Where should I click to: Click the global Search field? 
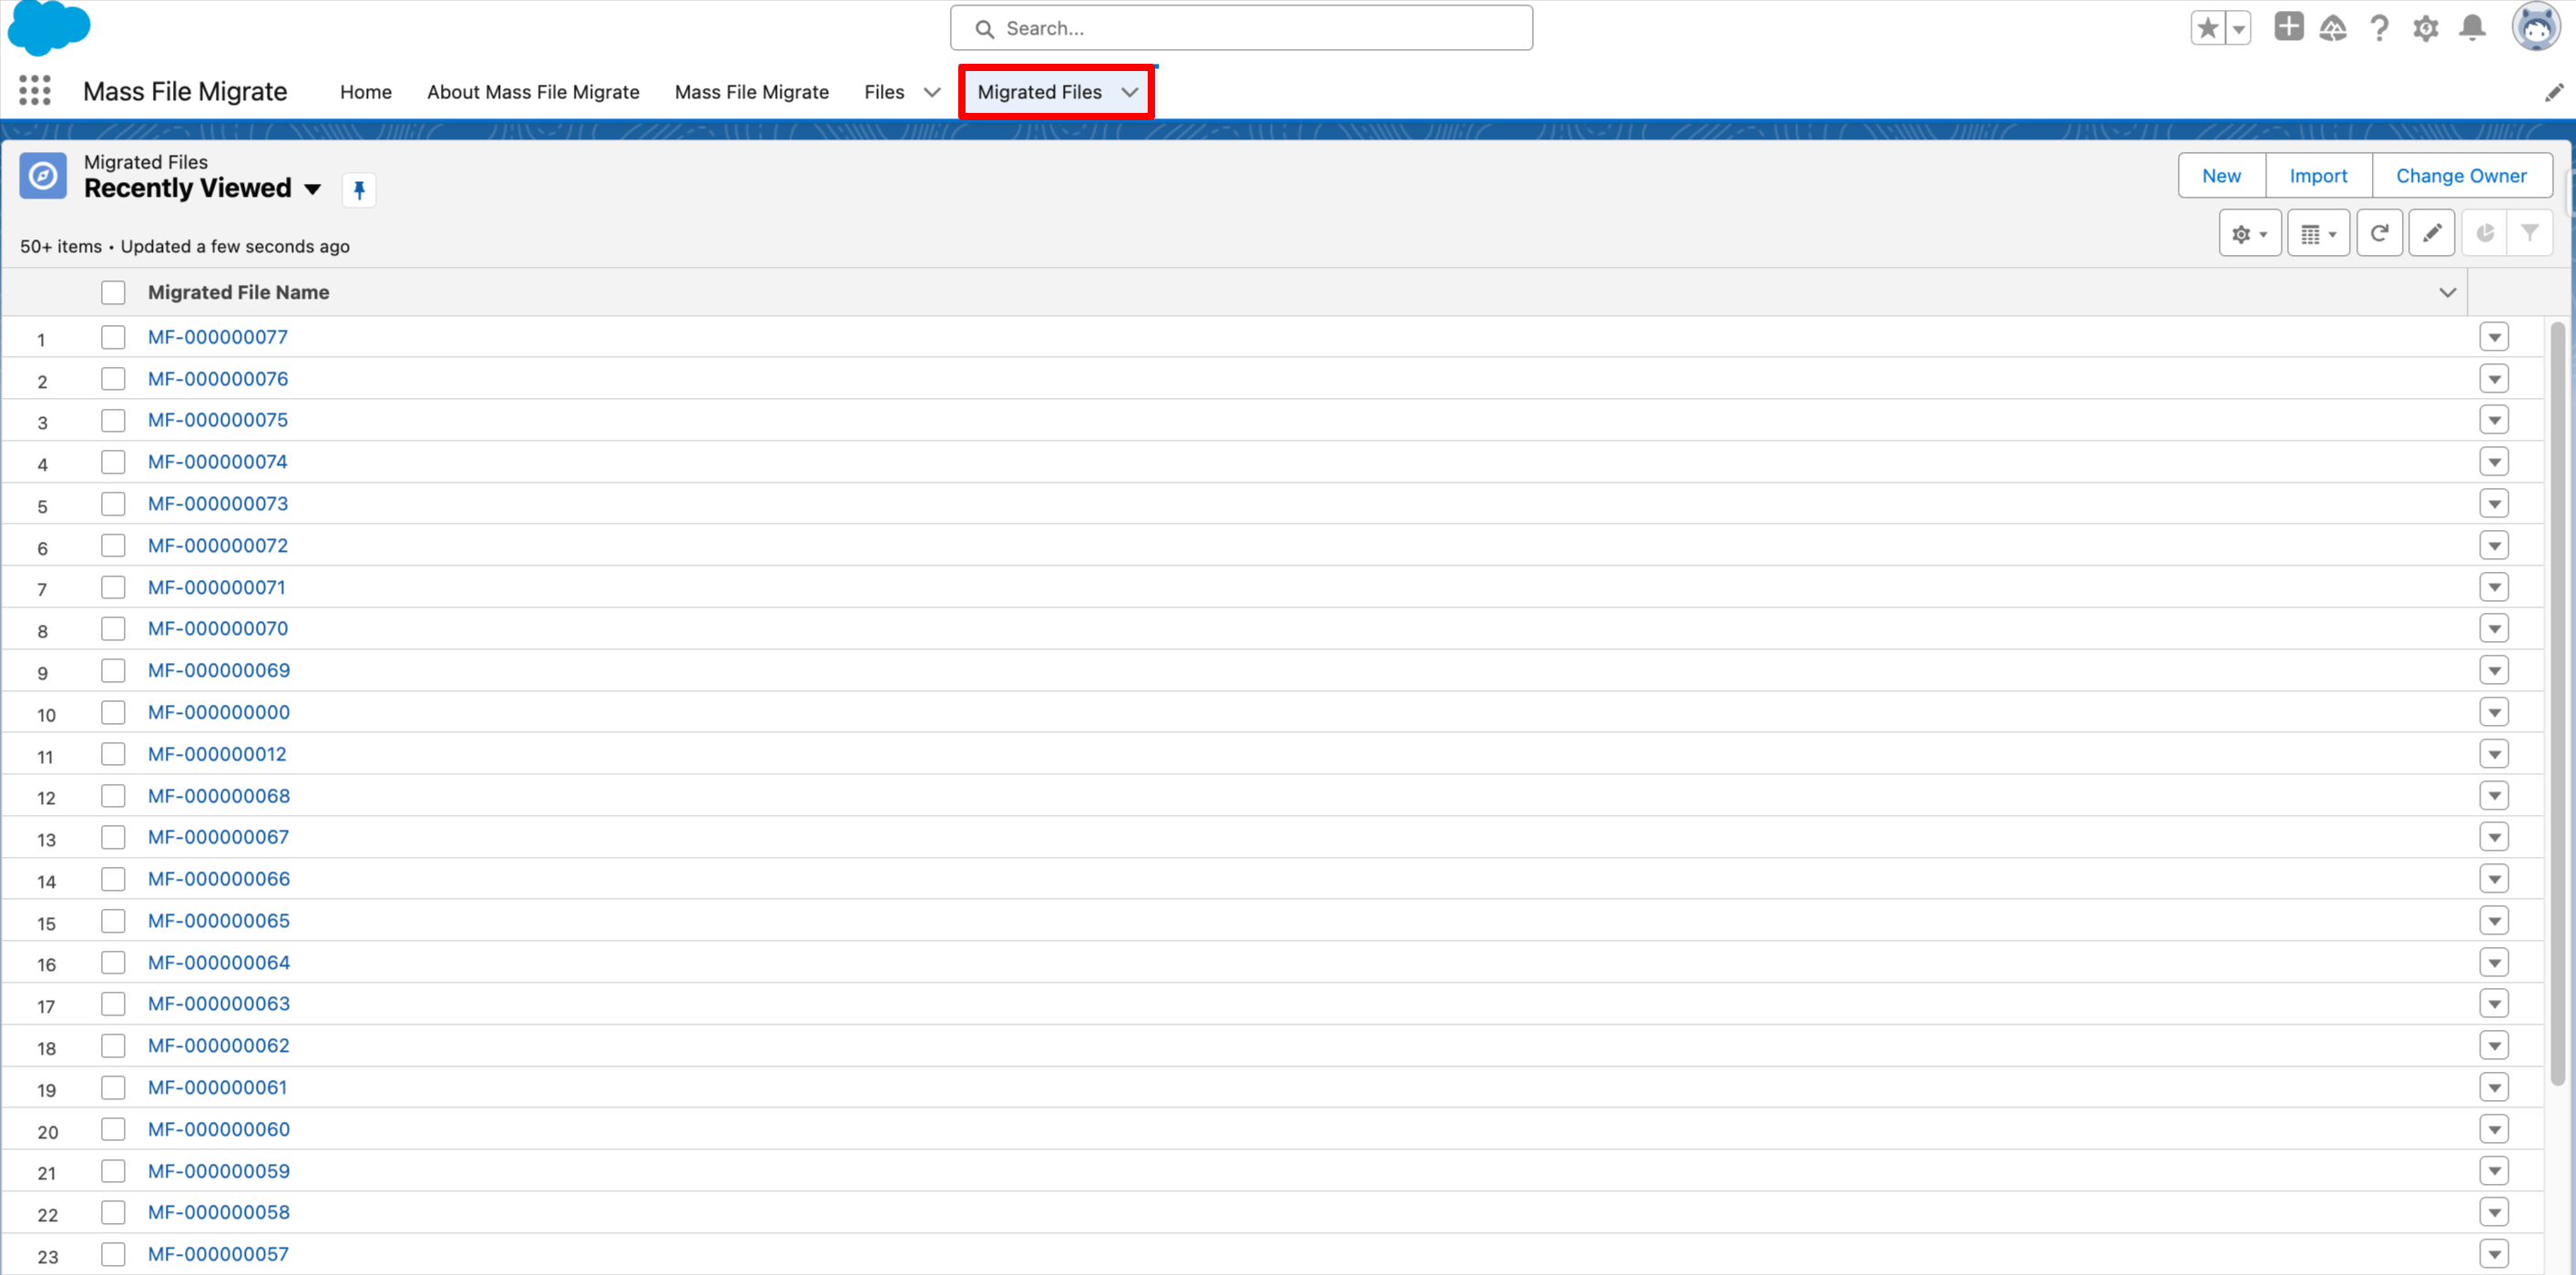1241,28
